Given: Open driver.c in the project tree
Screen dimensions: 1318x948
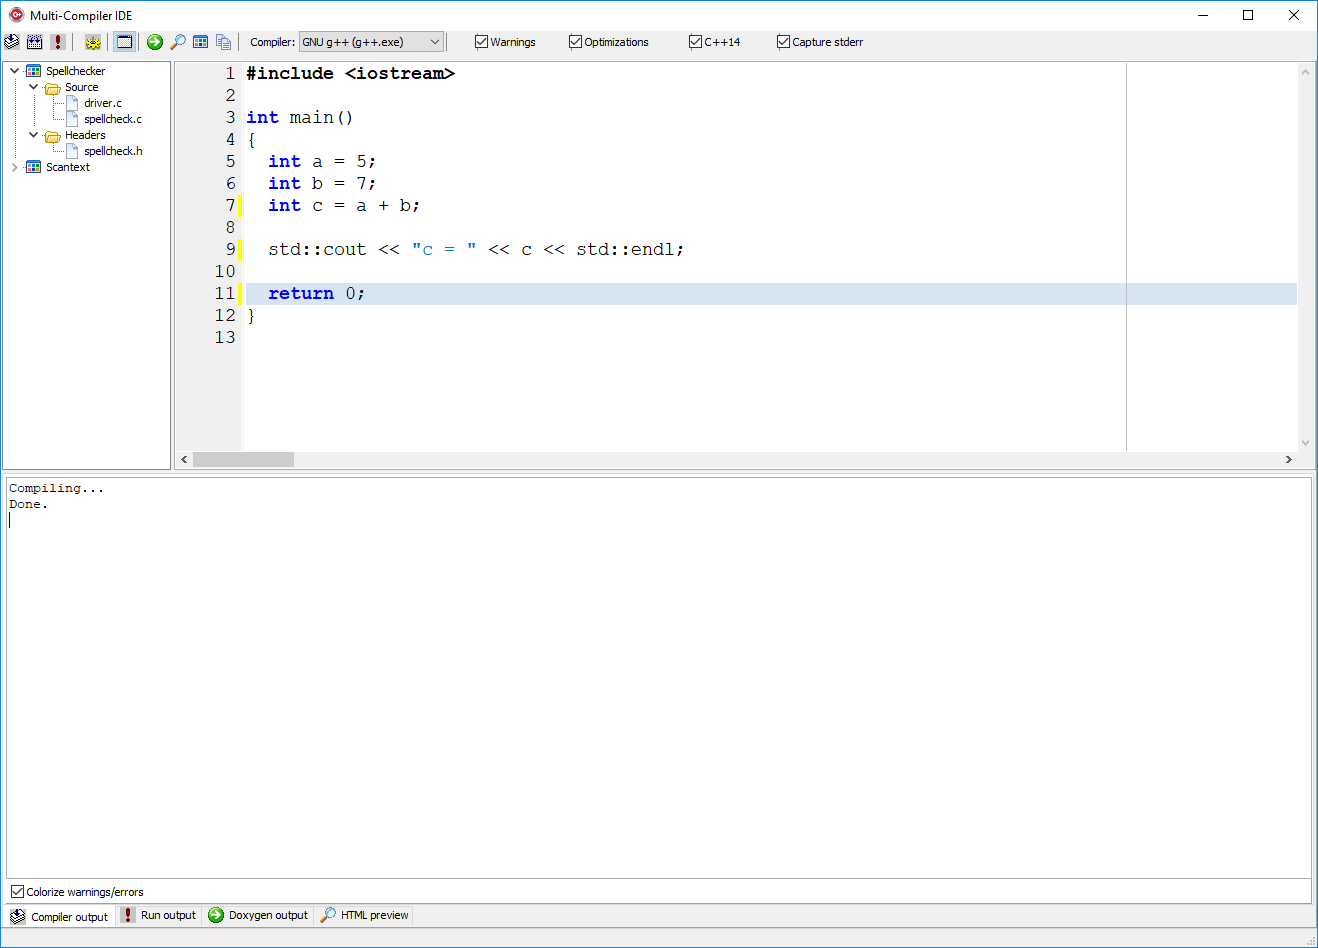Looking at the screenshot, I should 102,103.
